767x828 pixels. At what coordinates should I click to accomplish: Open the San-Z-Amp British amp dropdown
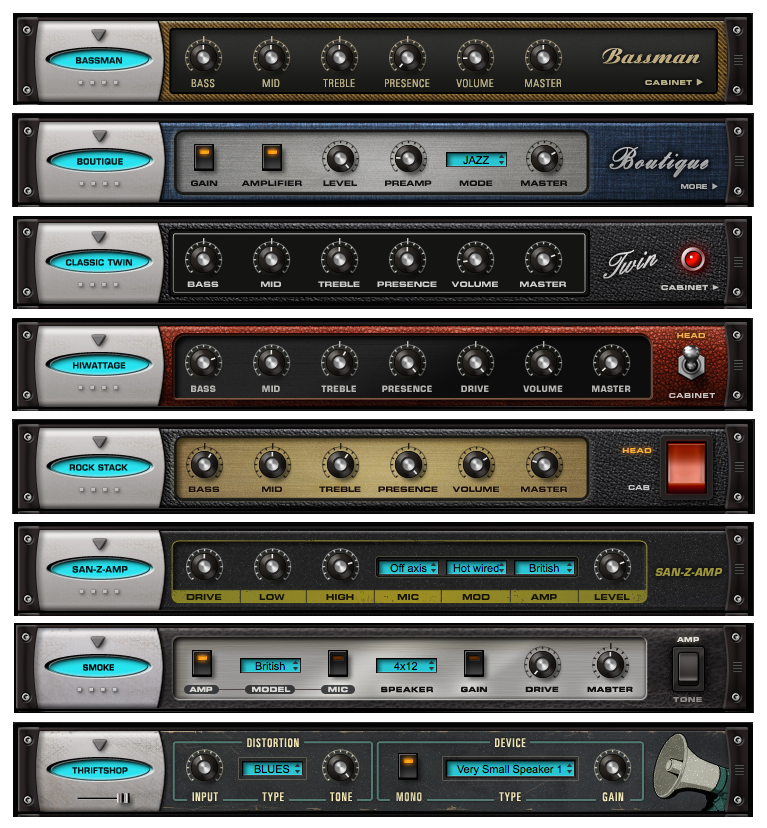pos(544,568)
